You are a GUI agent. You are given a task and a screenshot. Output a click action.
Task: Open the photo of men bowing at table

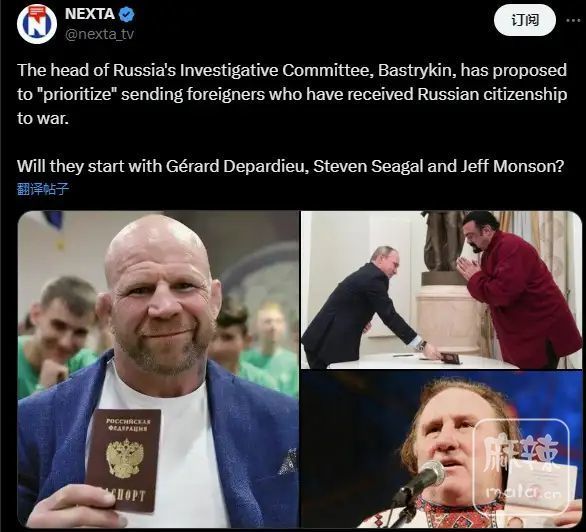coord(441,290)
